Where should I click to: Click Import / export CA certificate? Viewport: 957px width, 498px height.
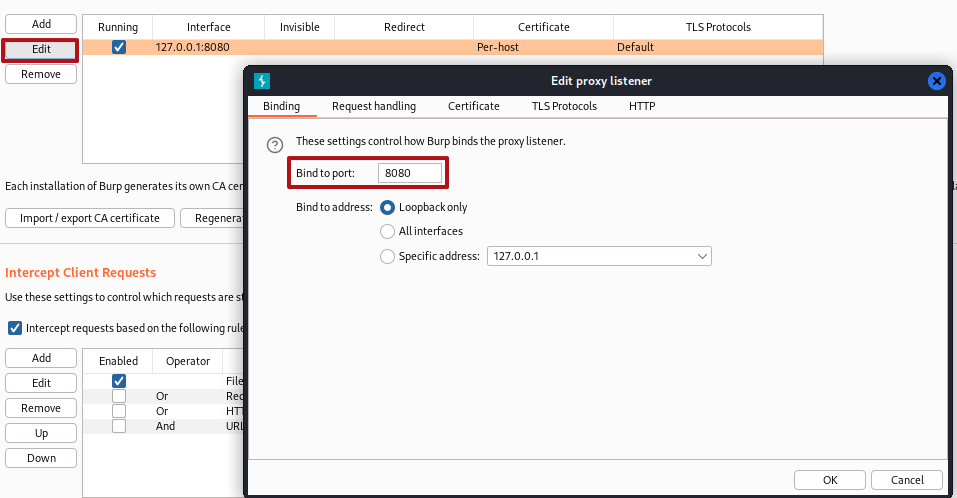pos(90,218)
